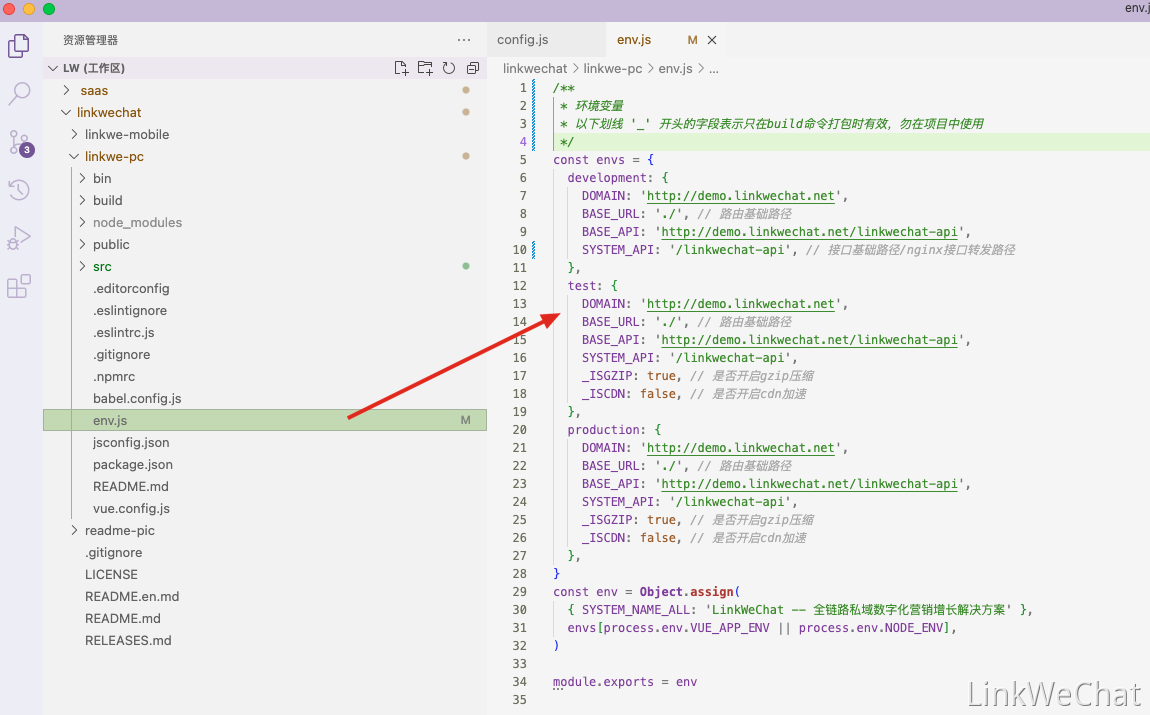
Task: Collapse the linkwe-pc folder
Action: (x=74, y=156)
